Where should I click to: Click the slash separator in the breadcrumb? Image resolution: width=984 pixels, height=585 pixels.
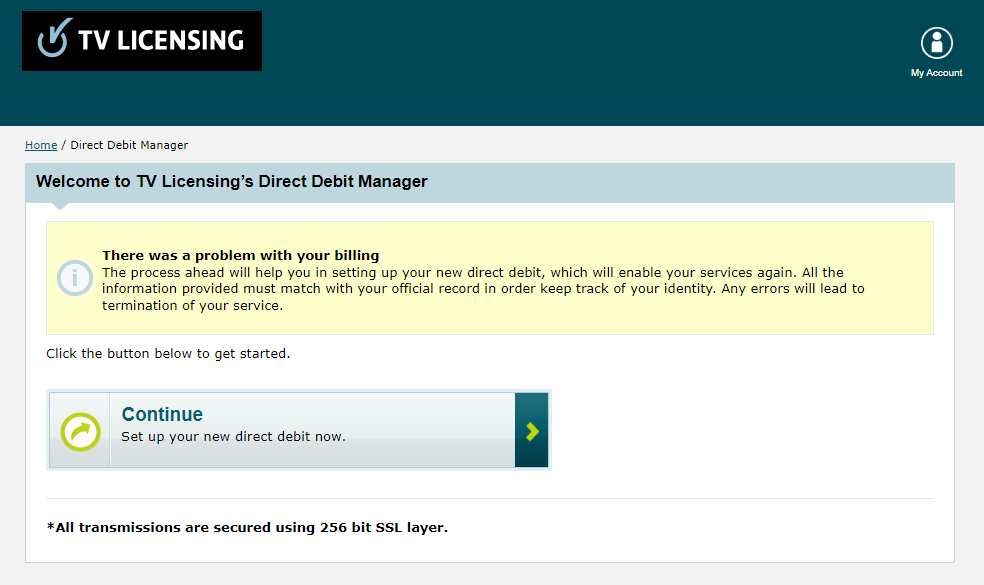[64, 145]
